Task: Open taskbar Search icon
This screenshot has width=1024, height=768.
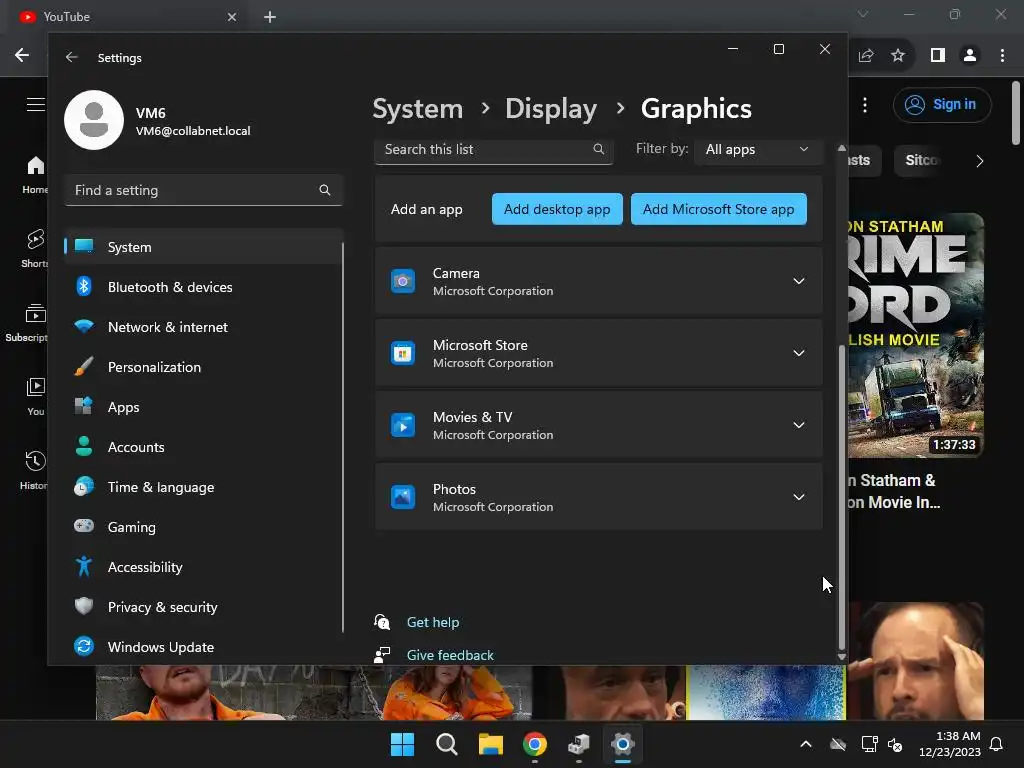Action: (x=447, y=744)
